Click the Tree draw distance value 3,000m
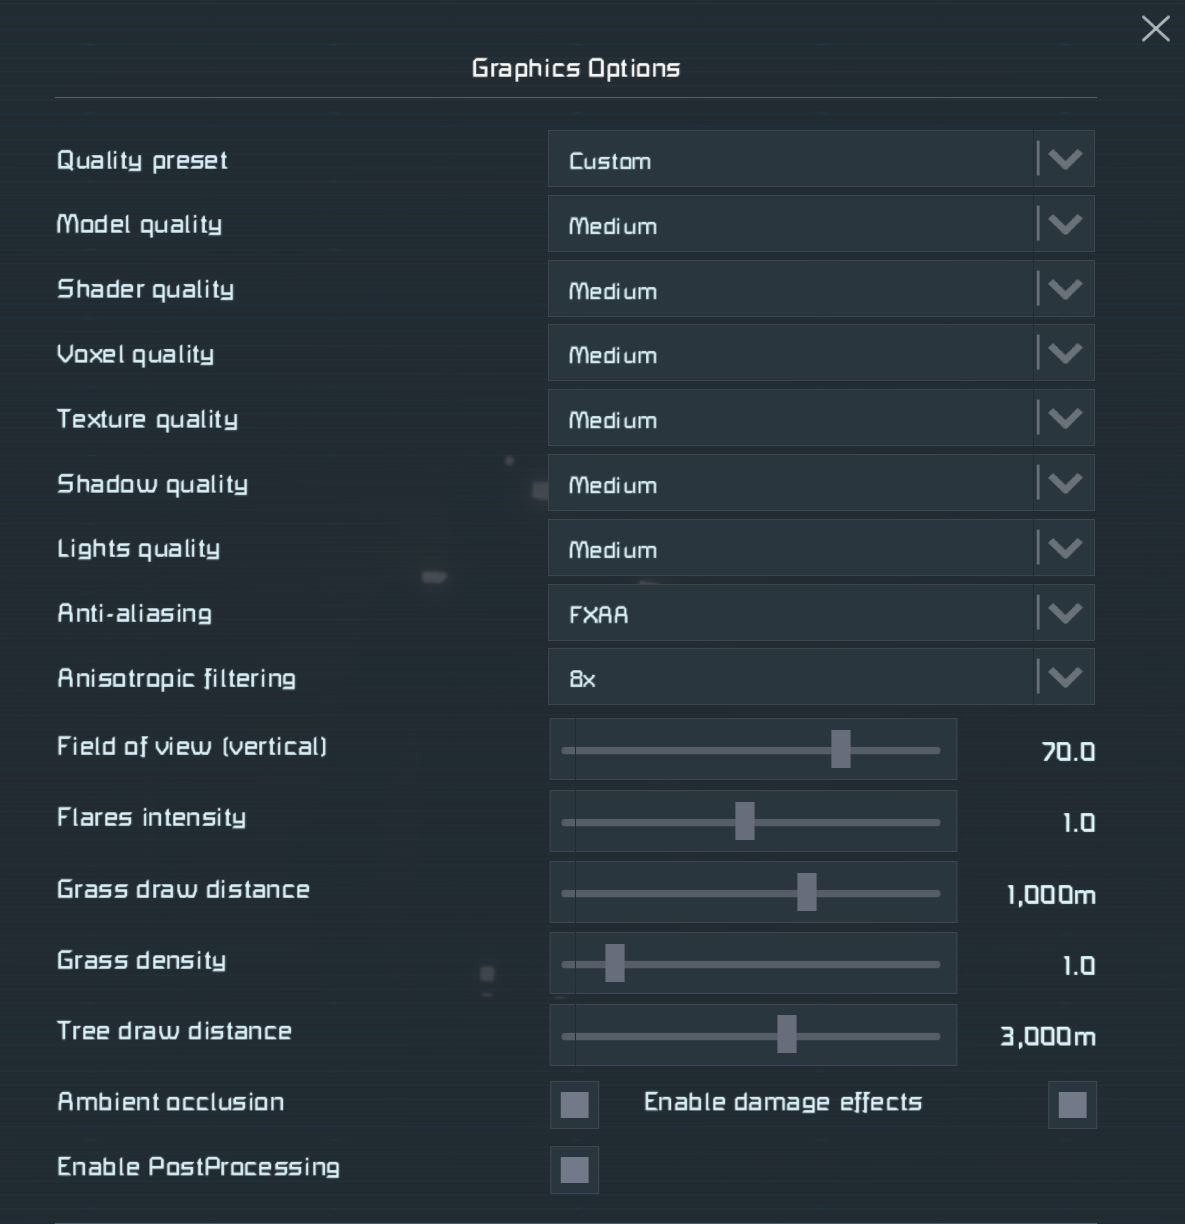 (x=1047, y=1036)
